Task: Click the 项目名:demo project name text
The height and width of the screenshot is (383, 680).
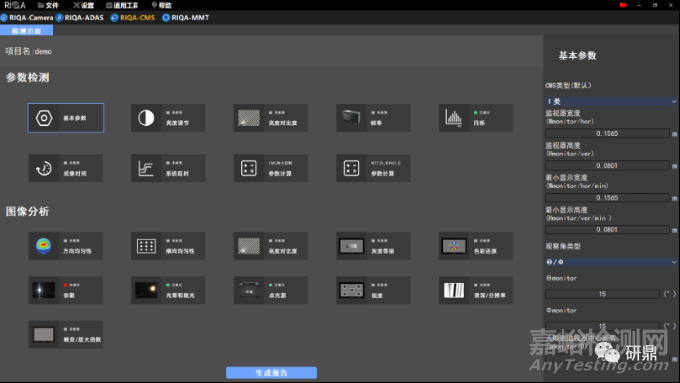Action: coord(29,51)
